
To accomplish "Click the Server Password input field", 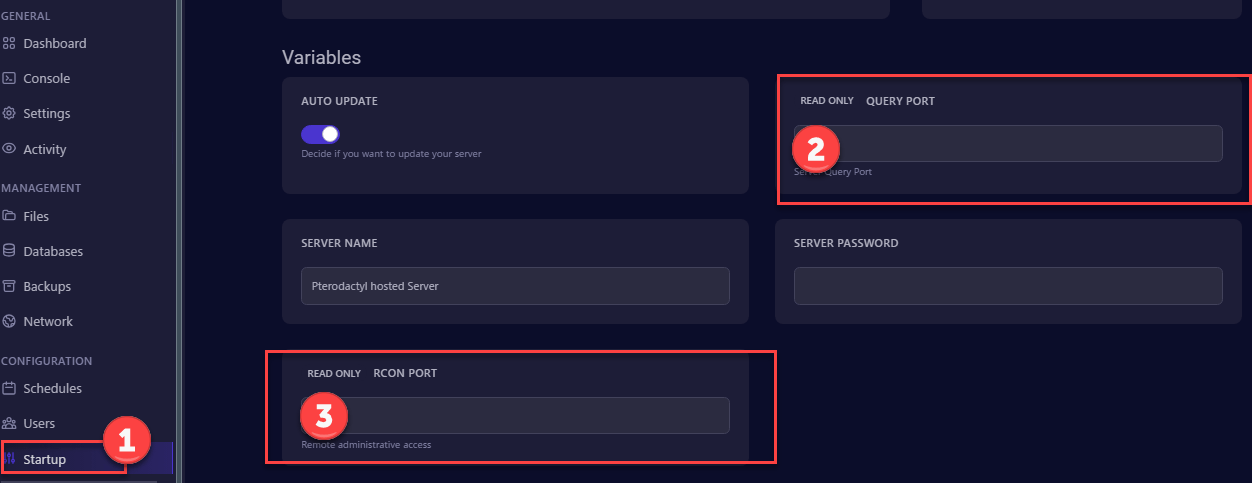I will 1008,286.
